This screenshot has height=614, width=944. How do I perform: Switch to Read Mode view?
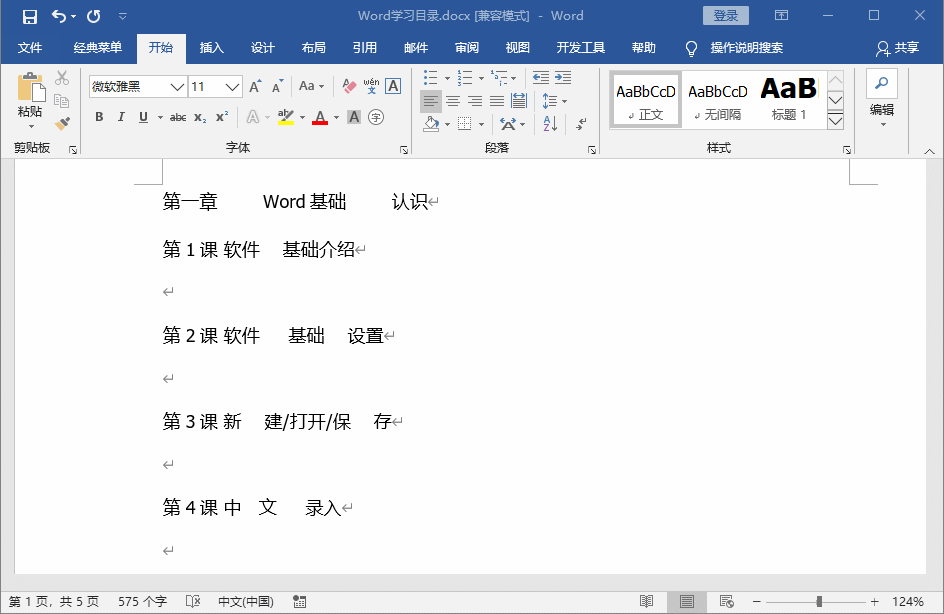click(647, 601)
